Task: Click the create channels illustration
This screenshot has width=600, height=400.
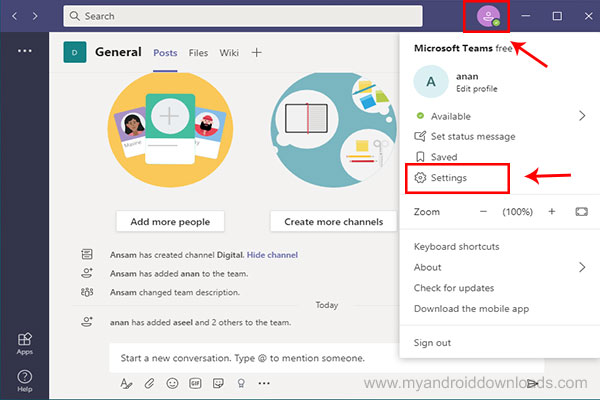Action: pos(333,130)
